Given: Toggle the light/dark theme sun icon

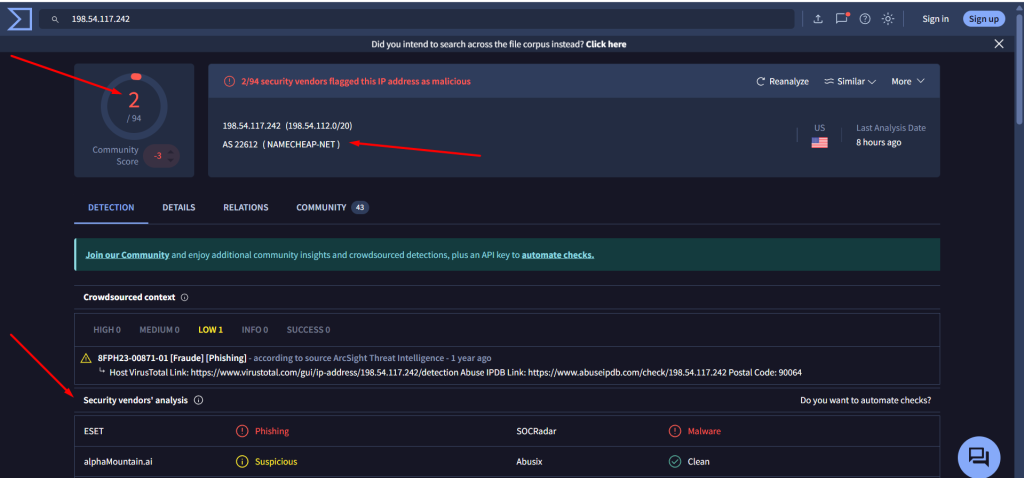Looking at the screenshot, I should (x=888, y=19).
